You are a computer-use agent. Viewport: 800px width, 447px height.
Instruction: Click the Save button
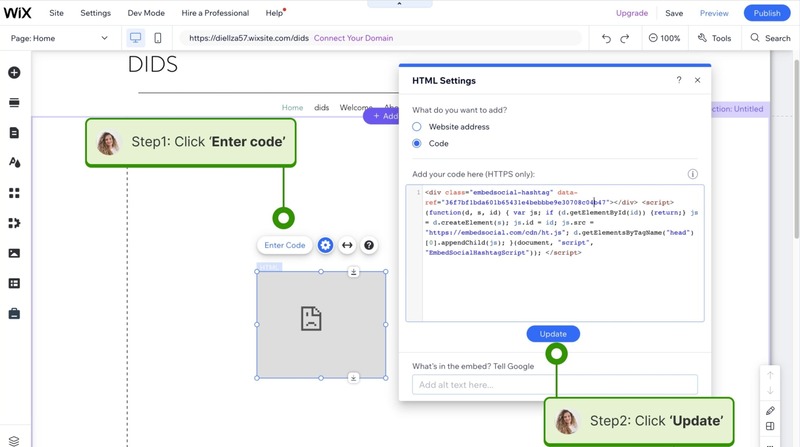(674, 13)
